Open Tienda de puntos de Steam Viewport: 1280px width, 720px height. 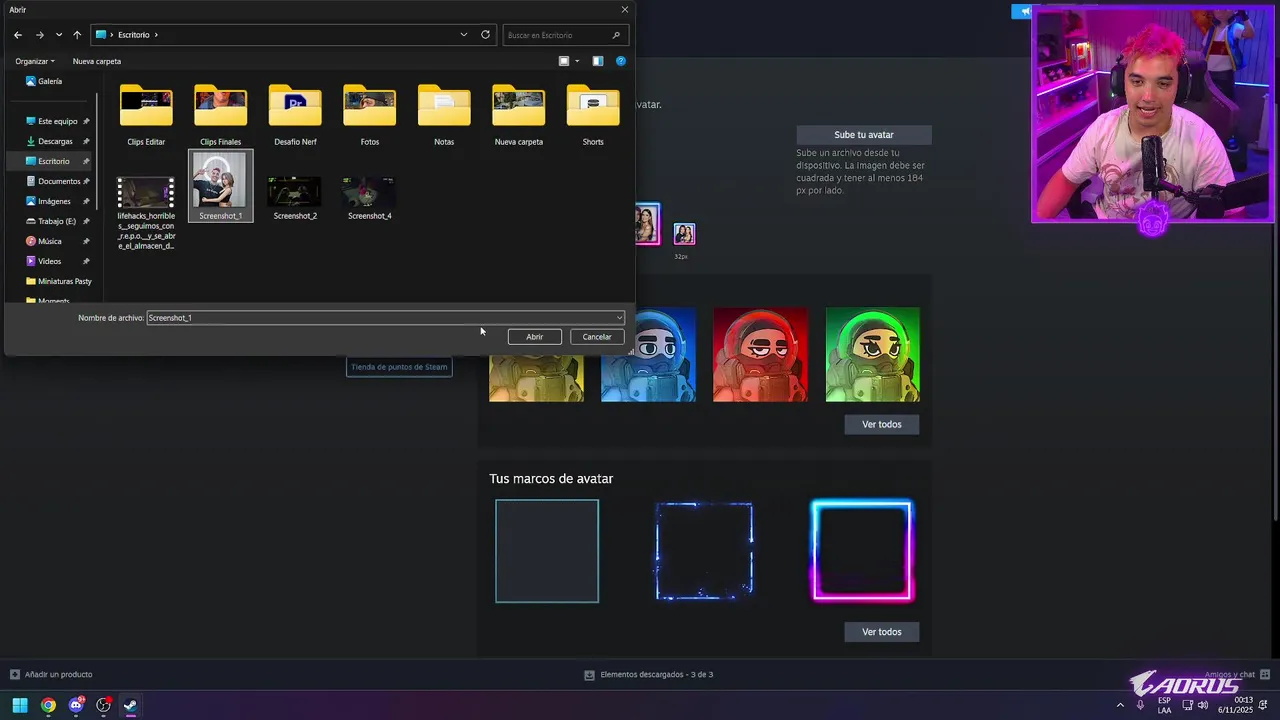pos(399,367)
